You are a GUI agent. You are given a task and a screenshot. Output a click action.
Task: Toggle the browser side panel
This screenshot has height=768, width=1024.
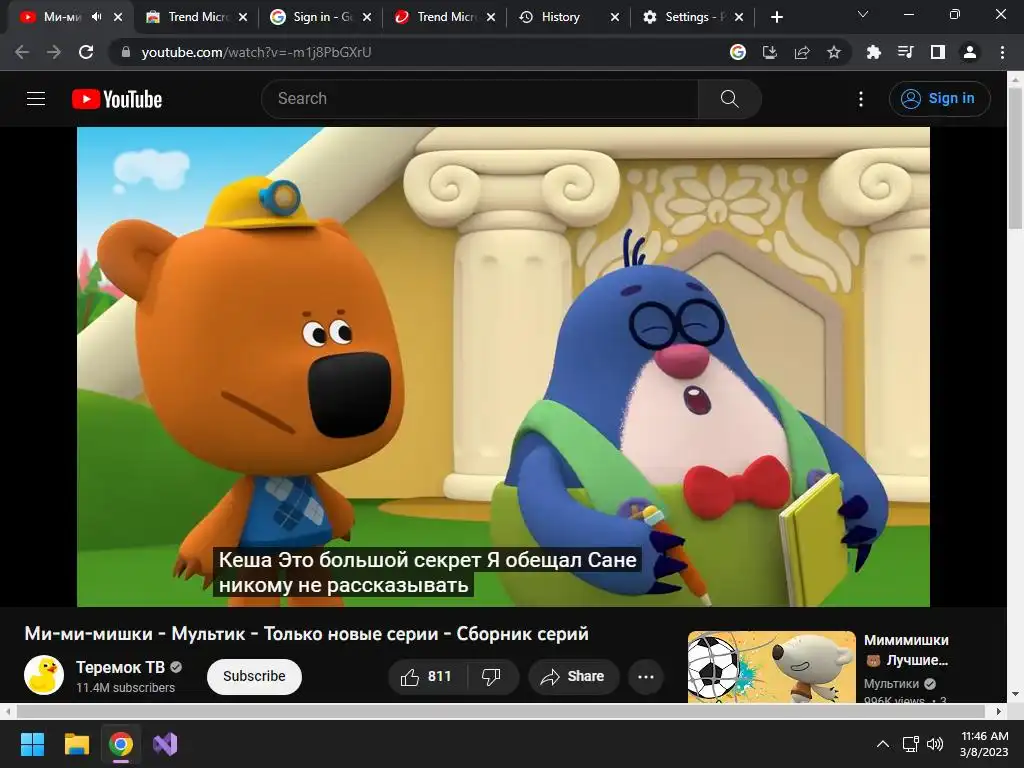[938, 52]
